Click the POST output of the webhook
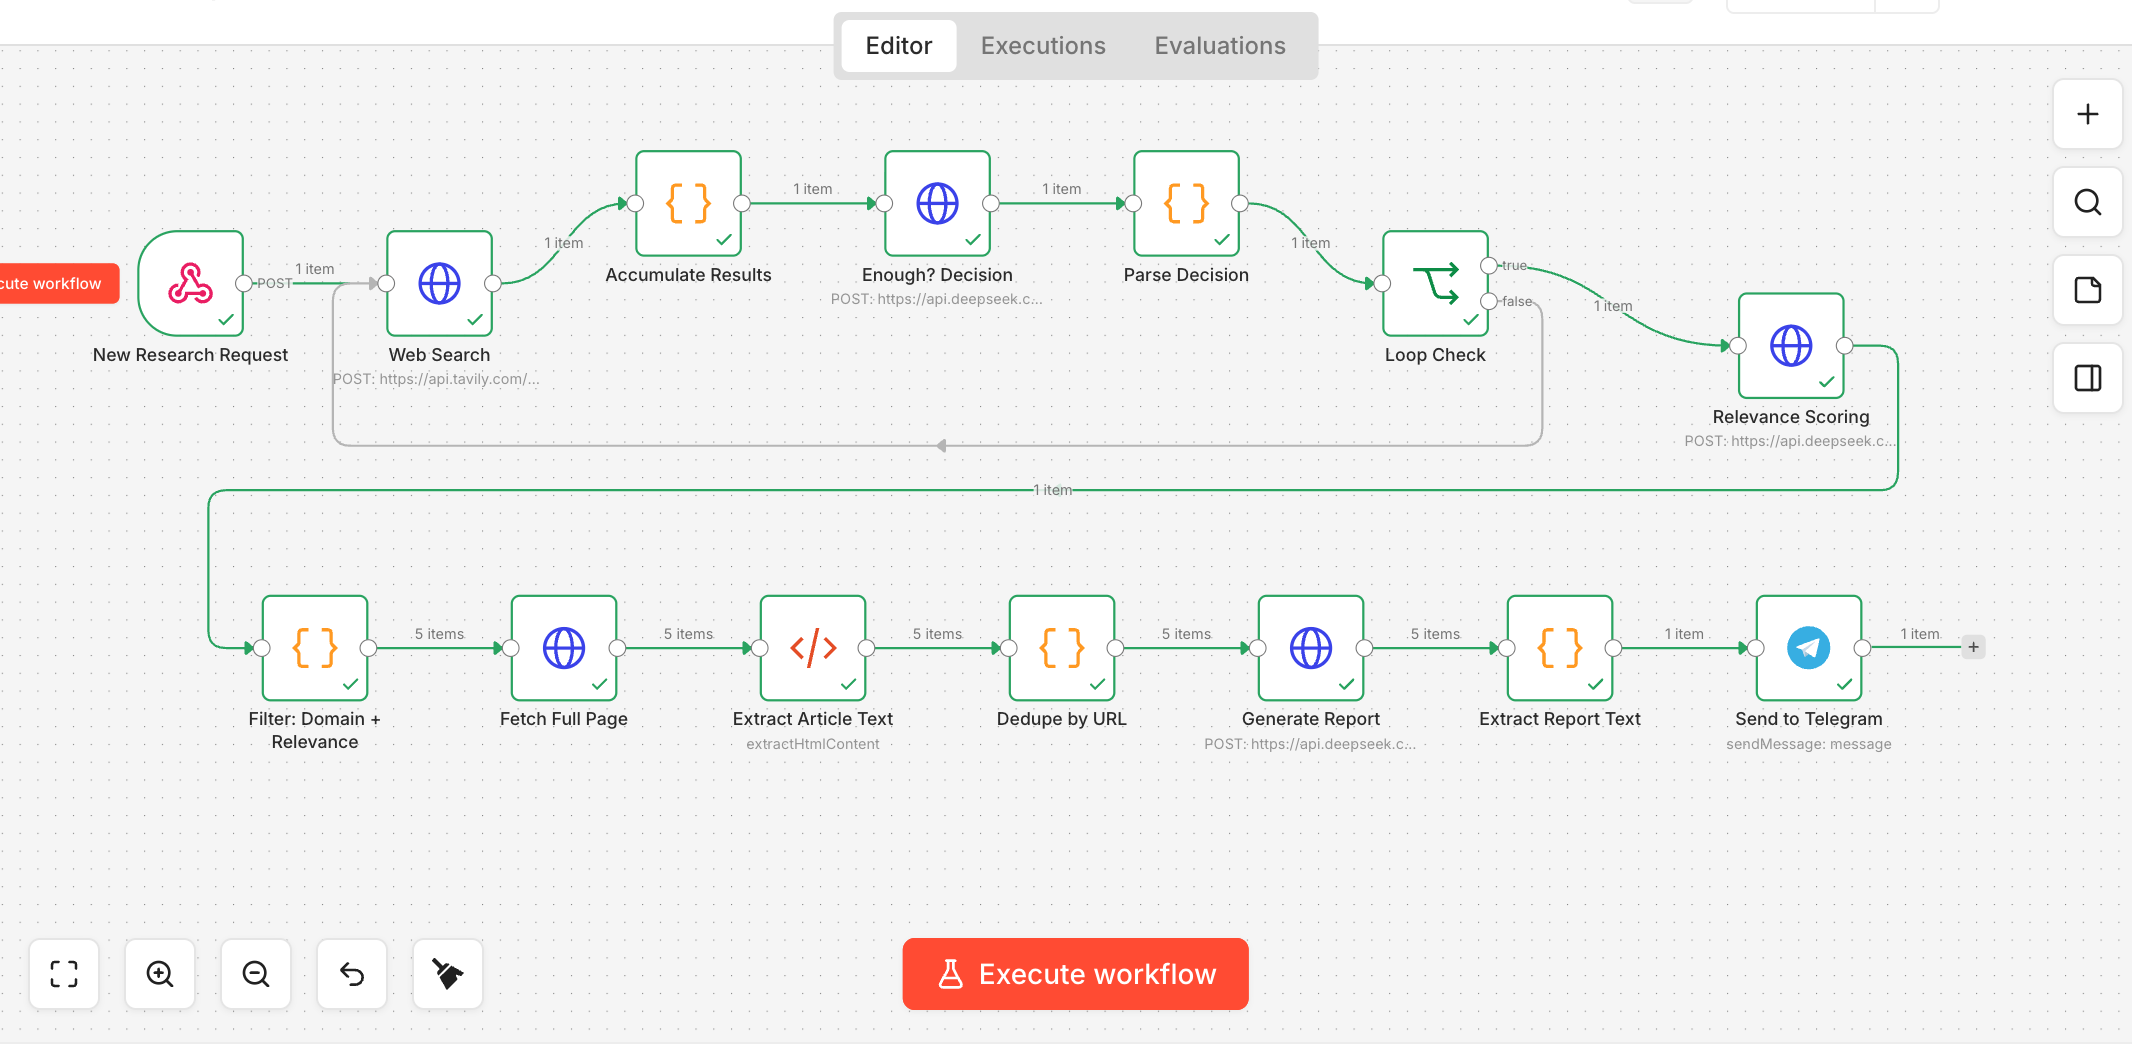2132x1046 pixels. tap(243, 283)
